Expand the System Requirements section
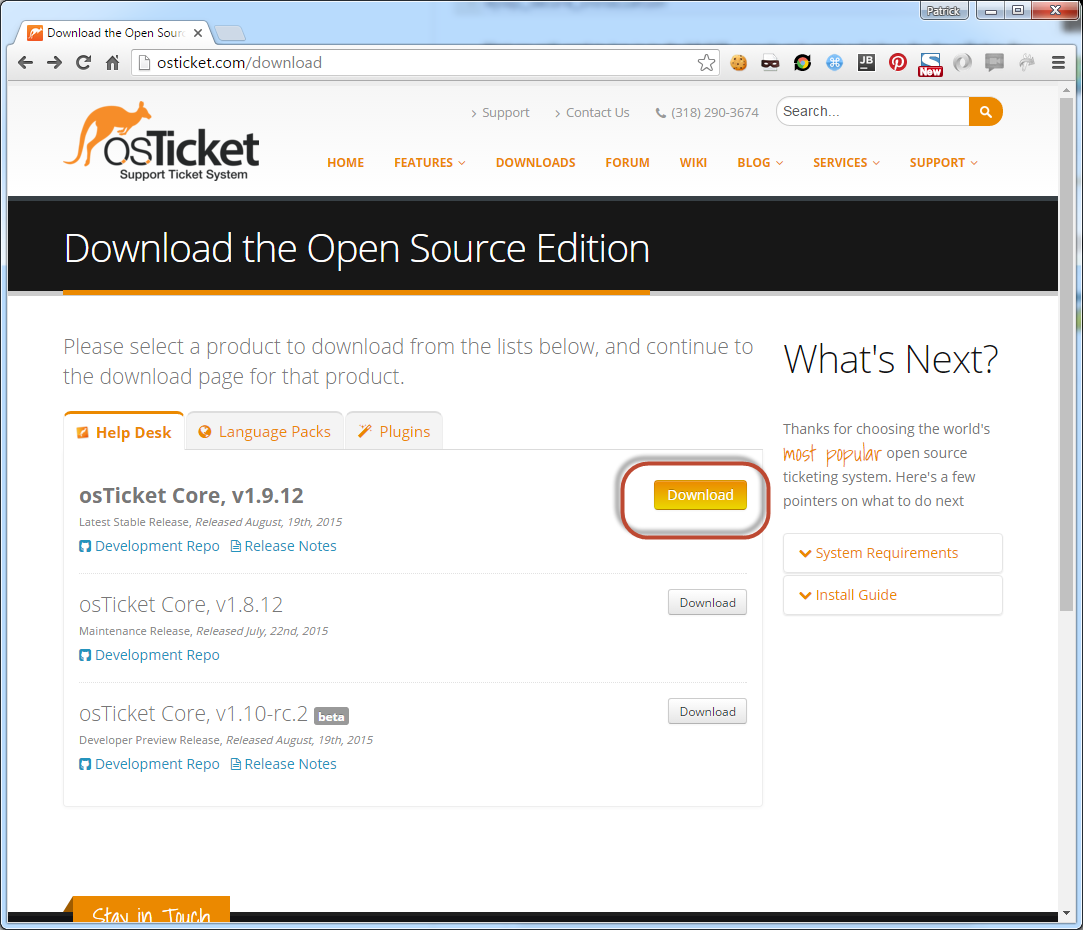This screenshot has width=1083, height=930. (x=892, y=553)
